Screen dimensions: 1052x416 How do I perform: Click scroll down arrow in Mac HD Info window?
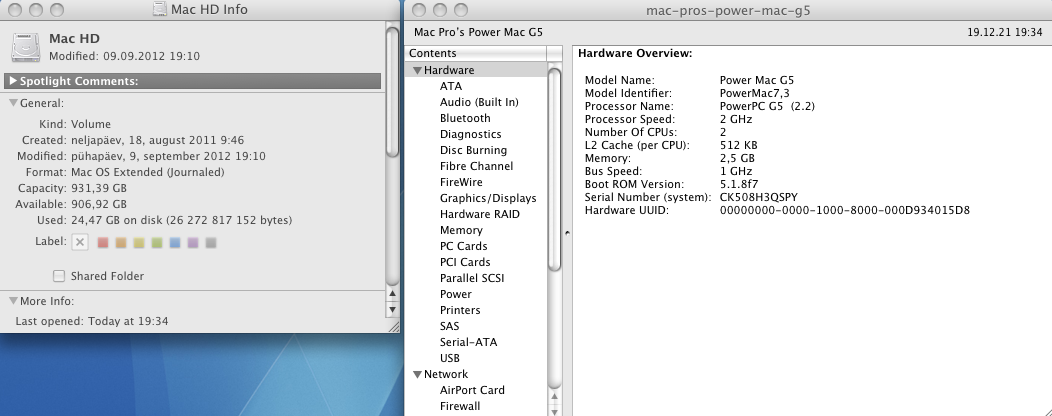tap(392, 309)
